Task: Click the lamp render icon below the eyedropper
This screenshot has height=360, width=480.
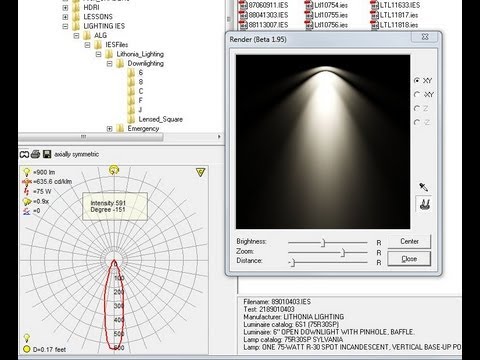Action: click(x=424, y=204)
